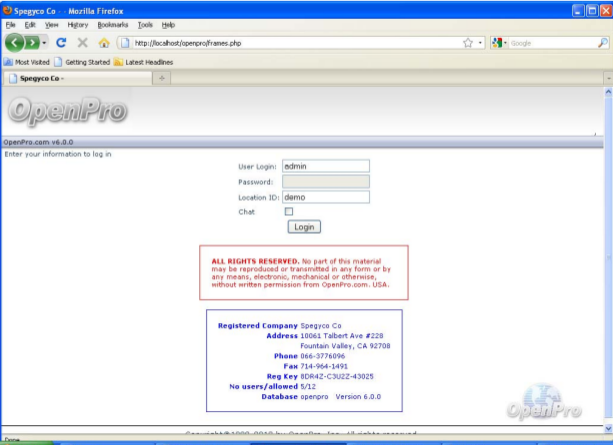Screen dimensions: 613x445
Task: Click the Login button
Action: pos(304,227)
